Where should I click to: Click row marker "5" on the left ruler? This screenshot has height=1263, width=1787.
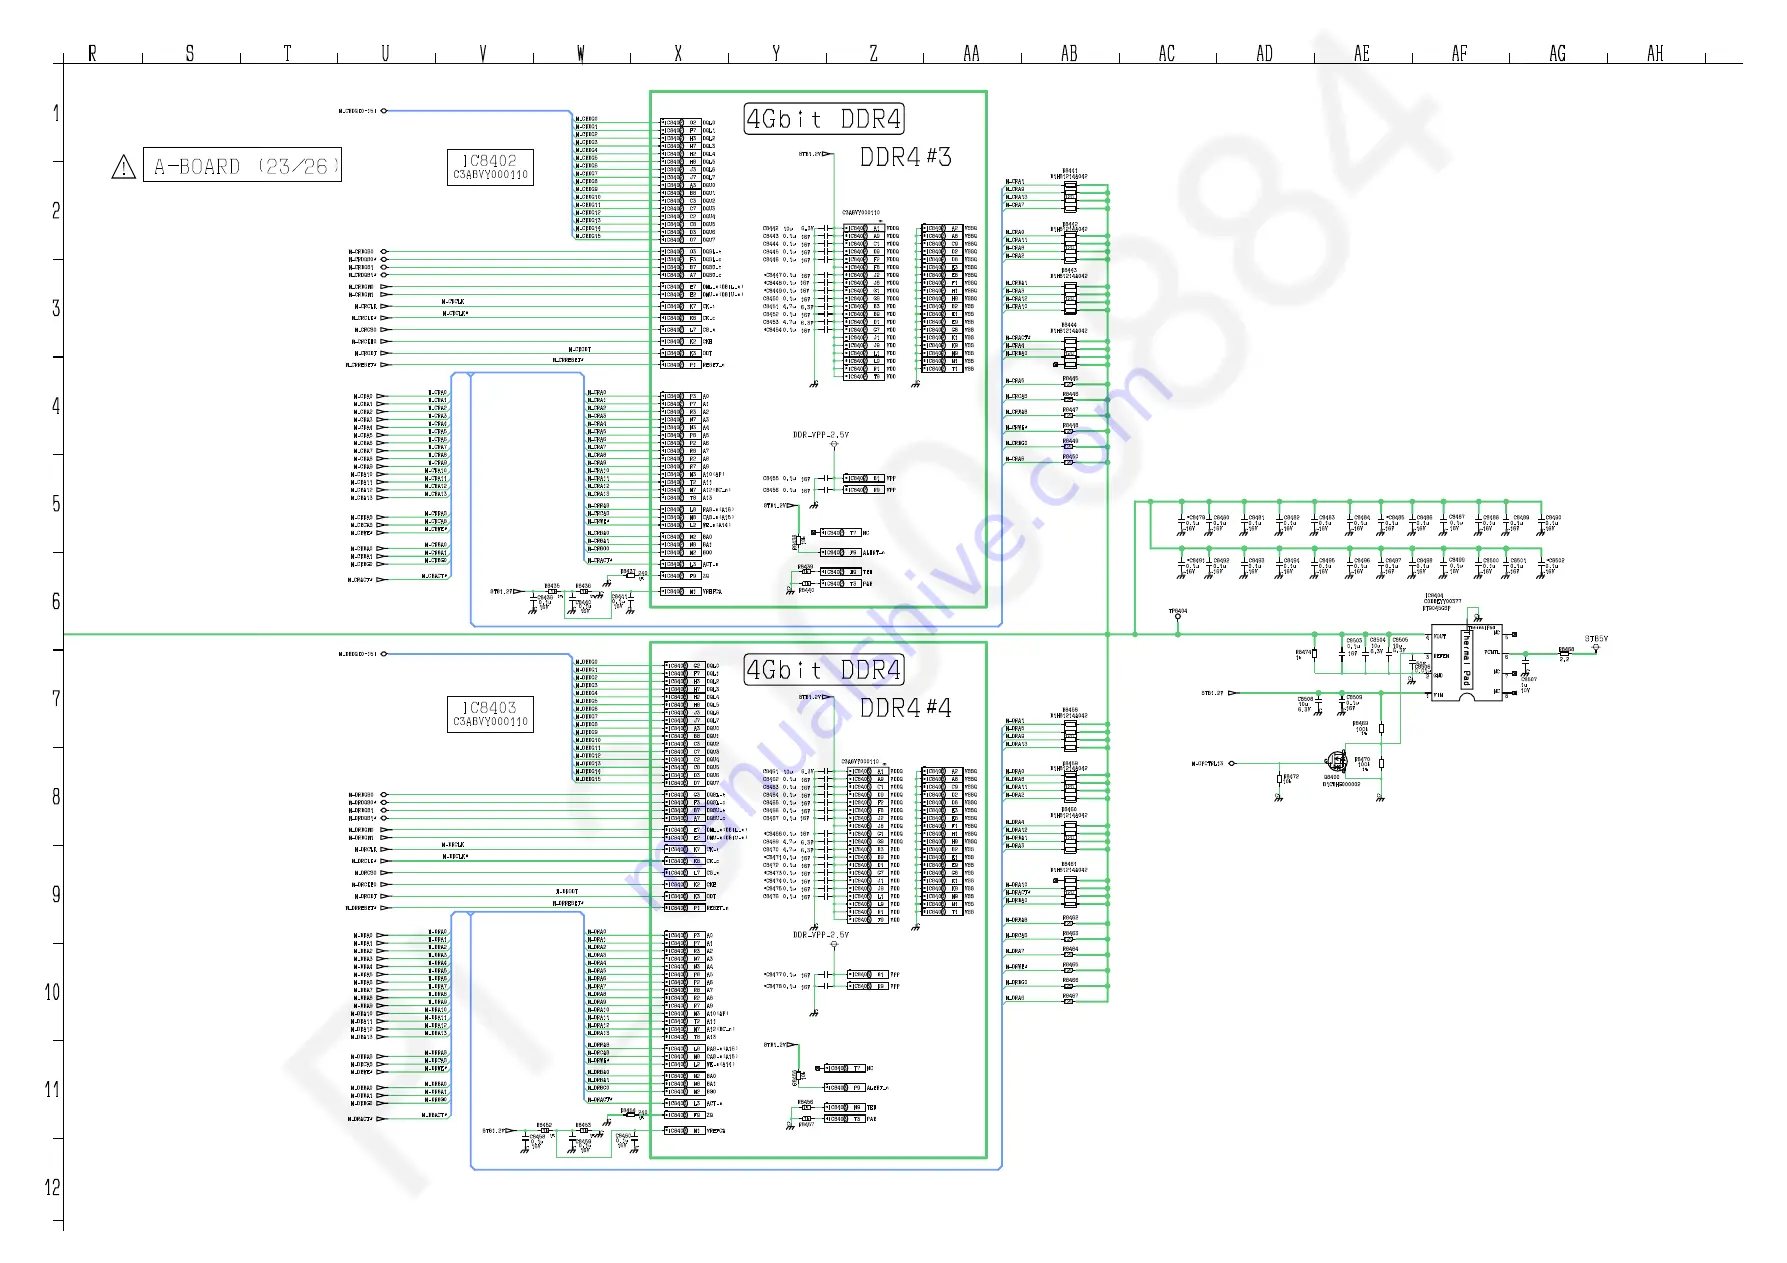pos(56,504)
